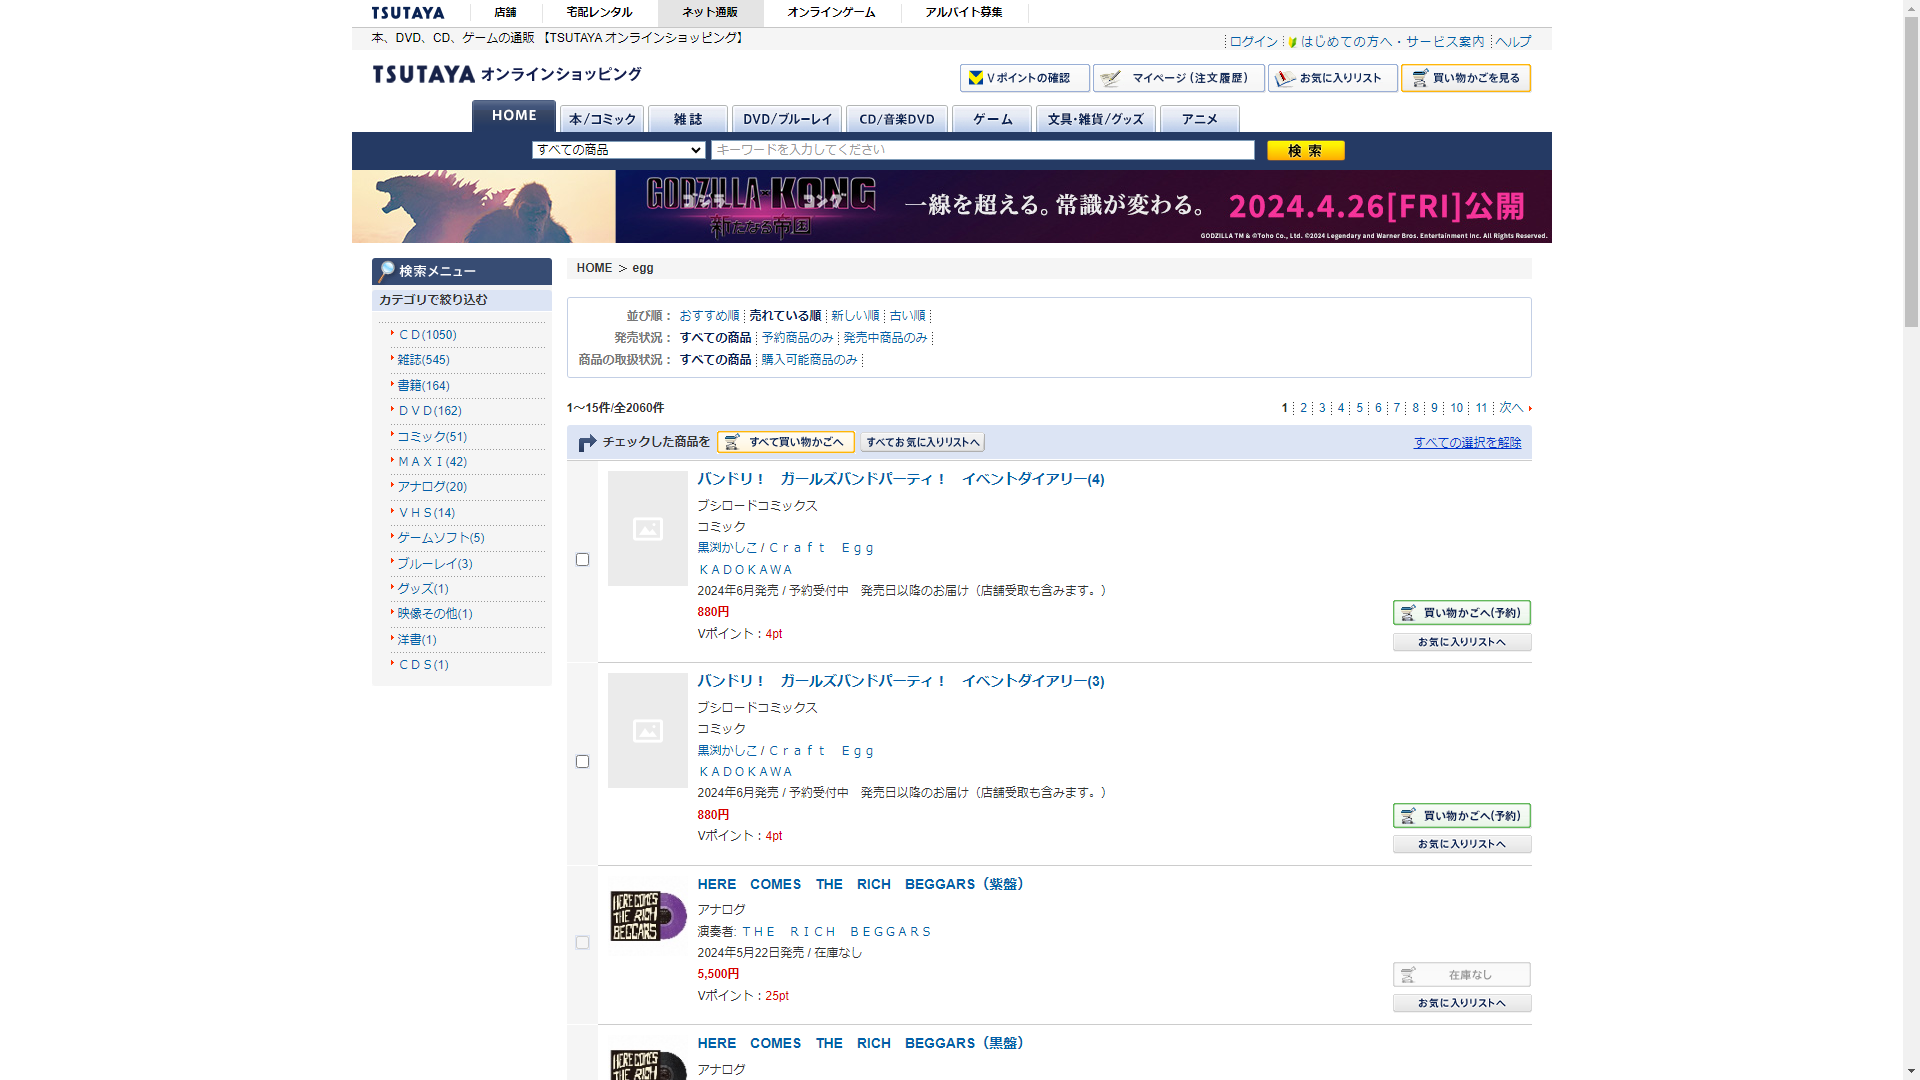Screen dimensions: 1920x1080
Task: Click the keyword search input field
Action: [x=982, y=150]
